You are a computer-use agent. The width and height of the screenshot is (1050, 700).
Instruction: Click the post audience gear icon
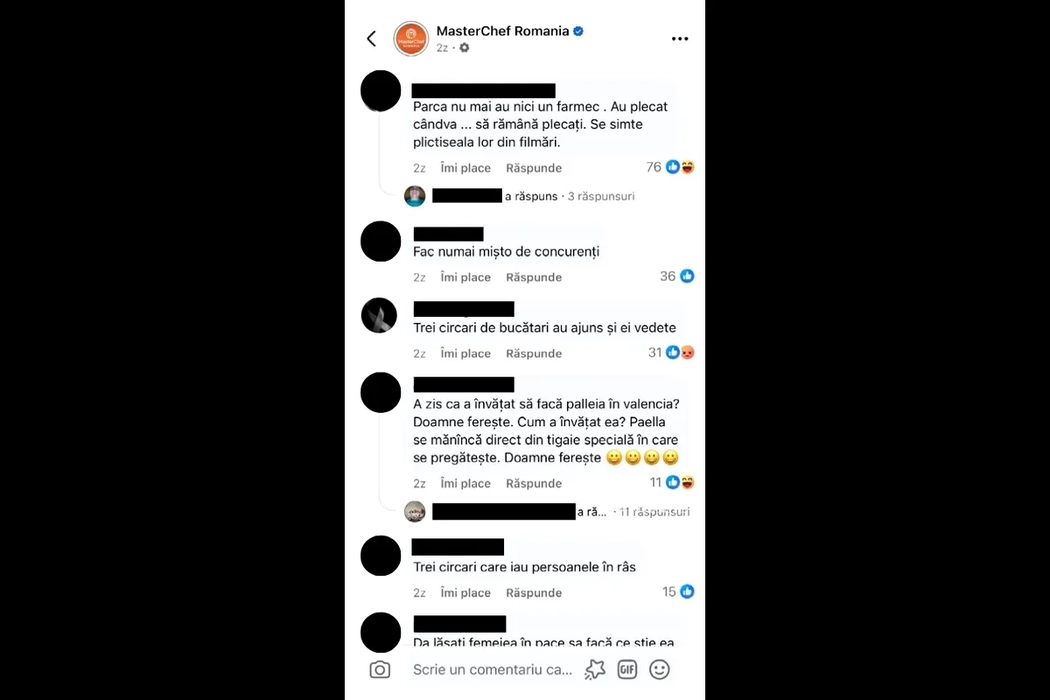464,48
